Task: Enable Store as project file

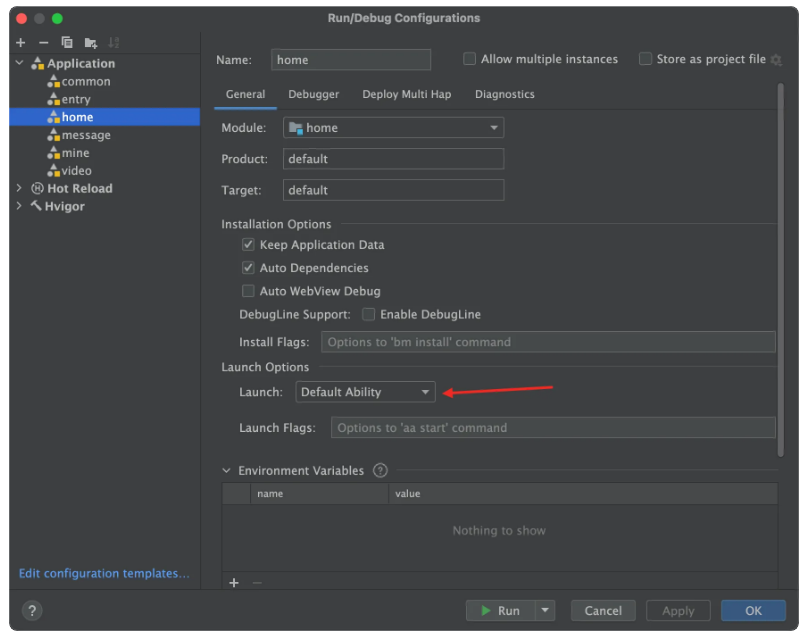Action: (645, 59)
